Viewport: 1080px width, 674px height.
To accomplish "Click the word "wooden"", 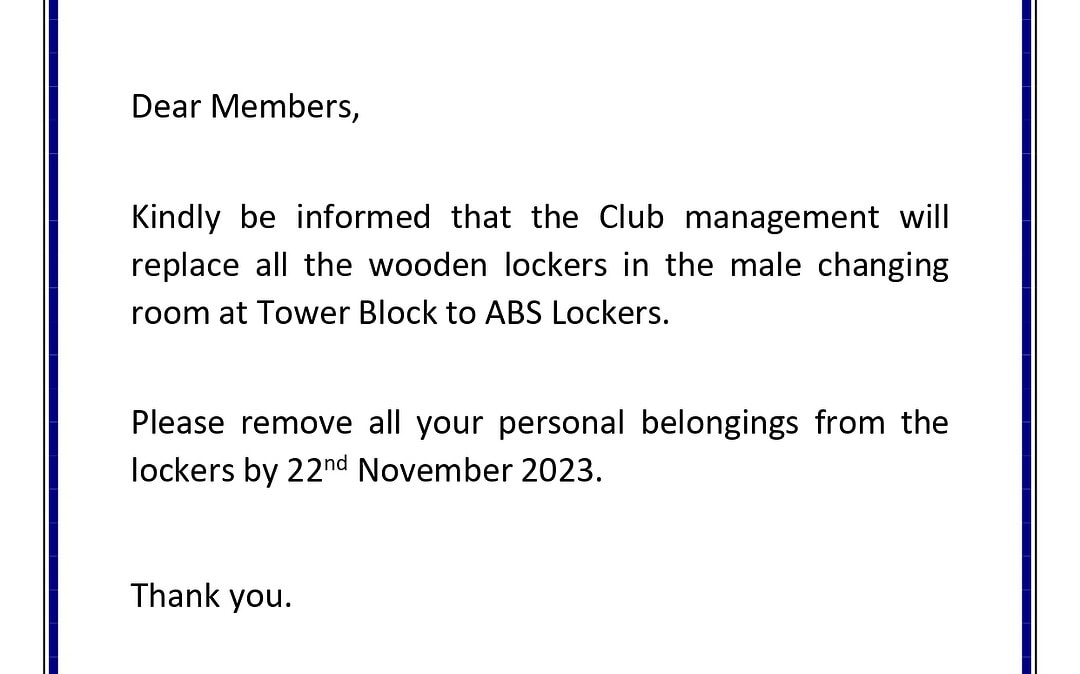I will tap(429, 265).
